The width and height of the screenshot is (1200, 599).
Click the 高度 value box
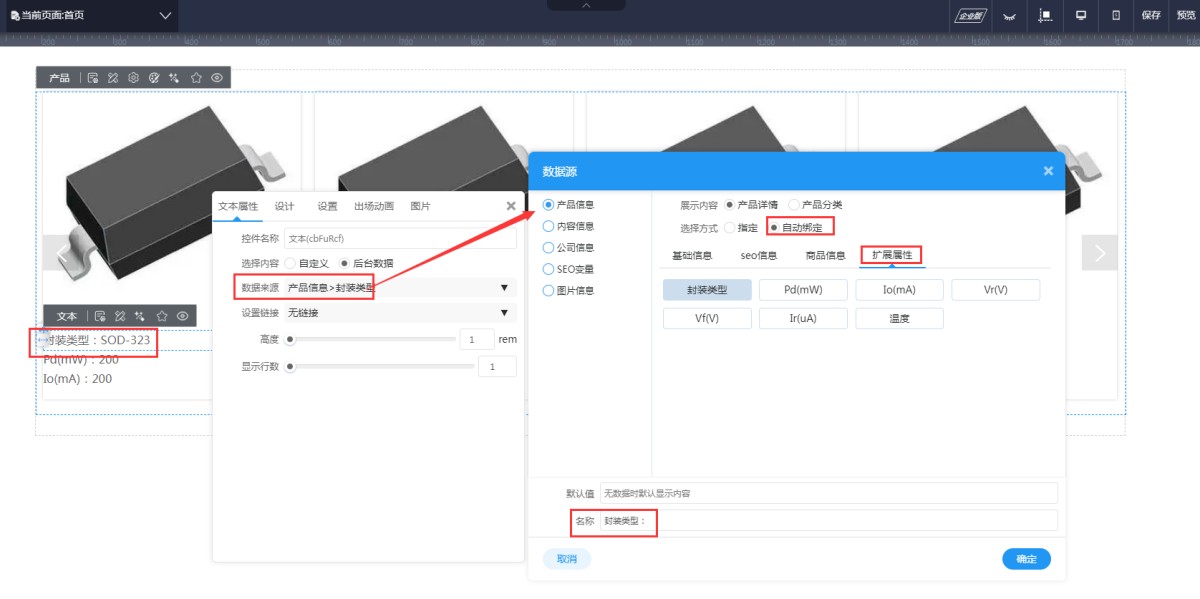pos(477,339)
